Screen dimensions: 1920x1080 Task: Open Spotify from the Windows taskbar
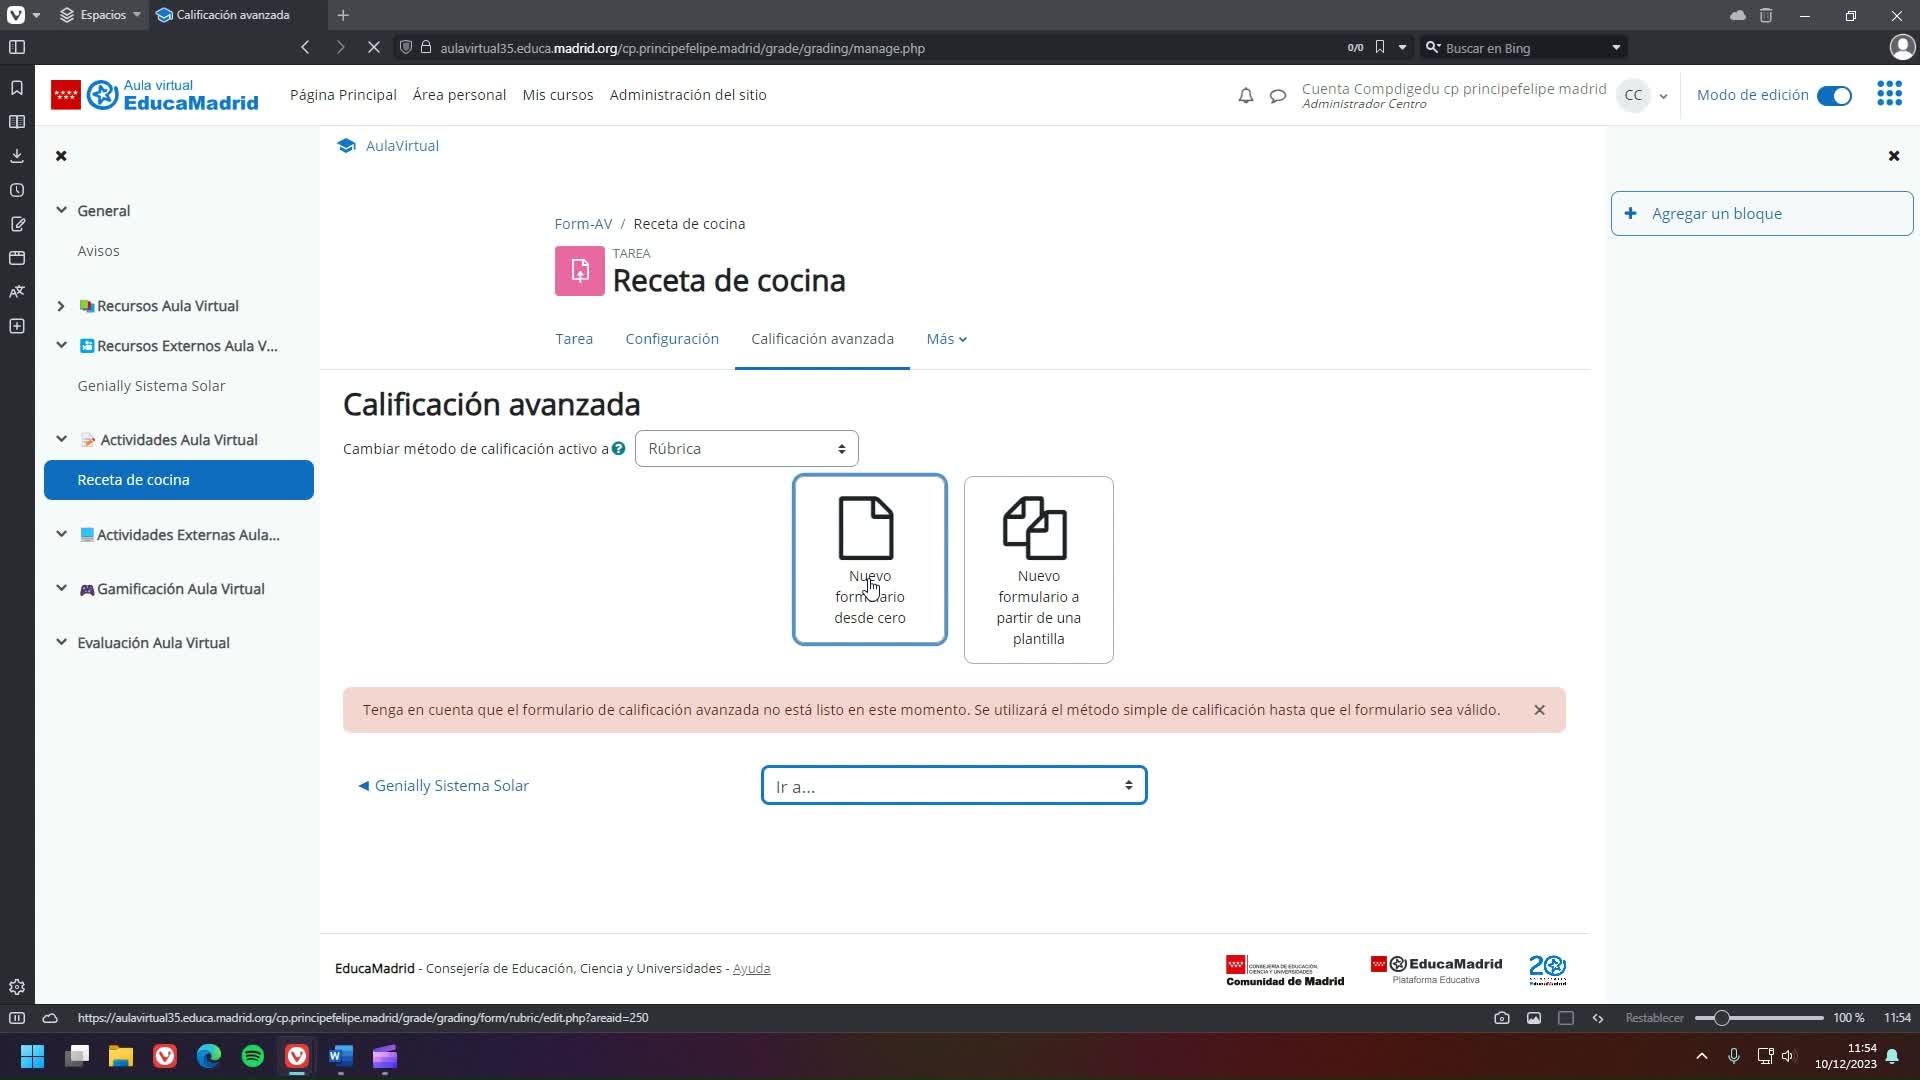253,1056
